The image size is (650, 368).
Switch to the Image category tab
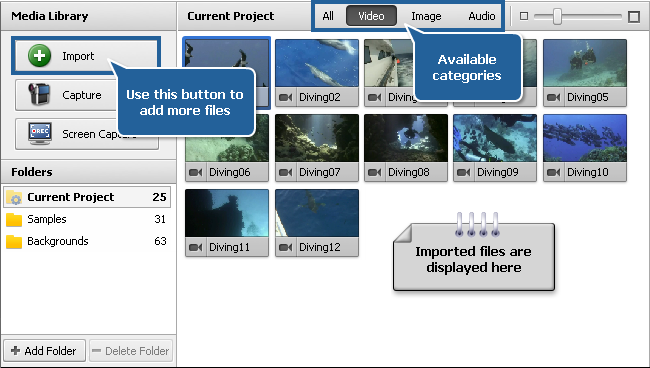coord(426,16)
